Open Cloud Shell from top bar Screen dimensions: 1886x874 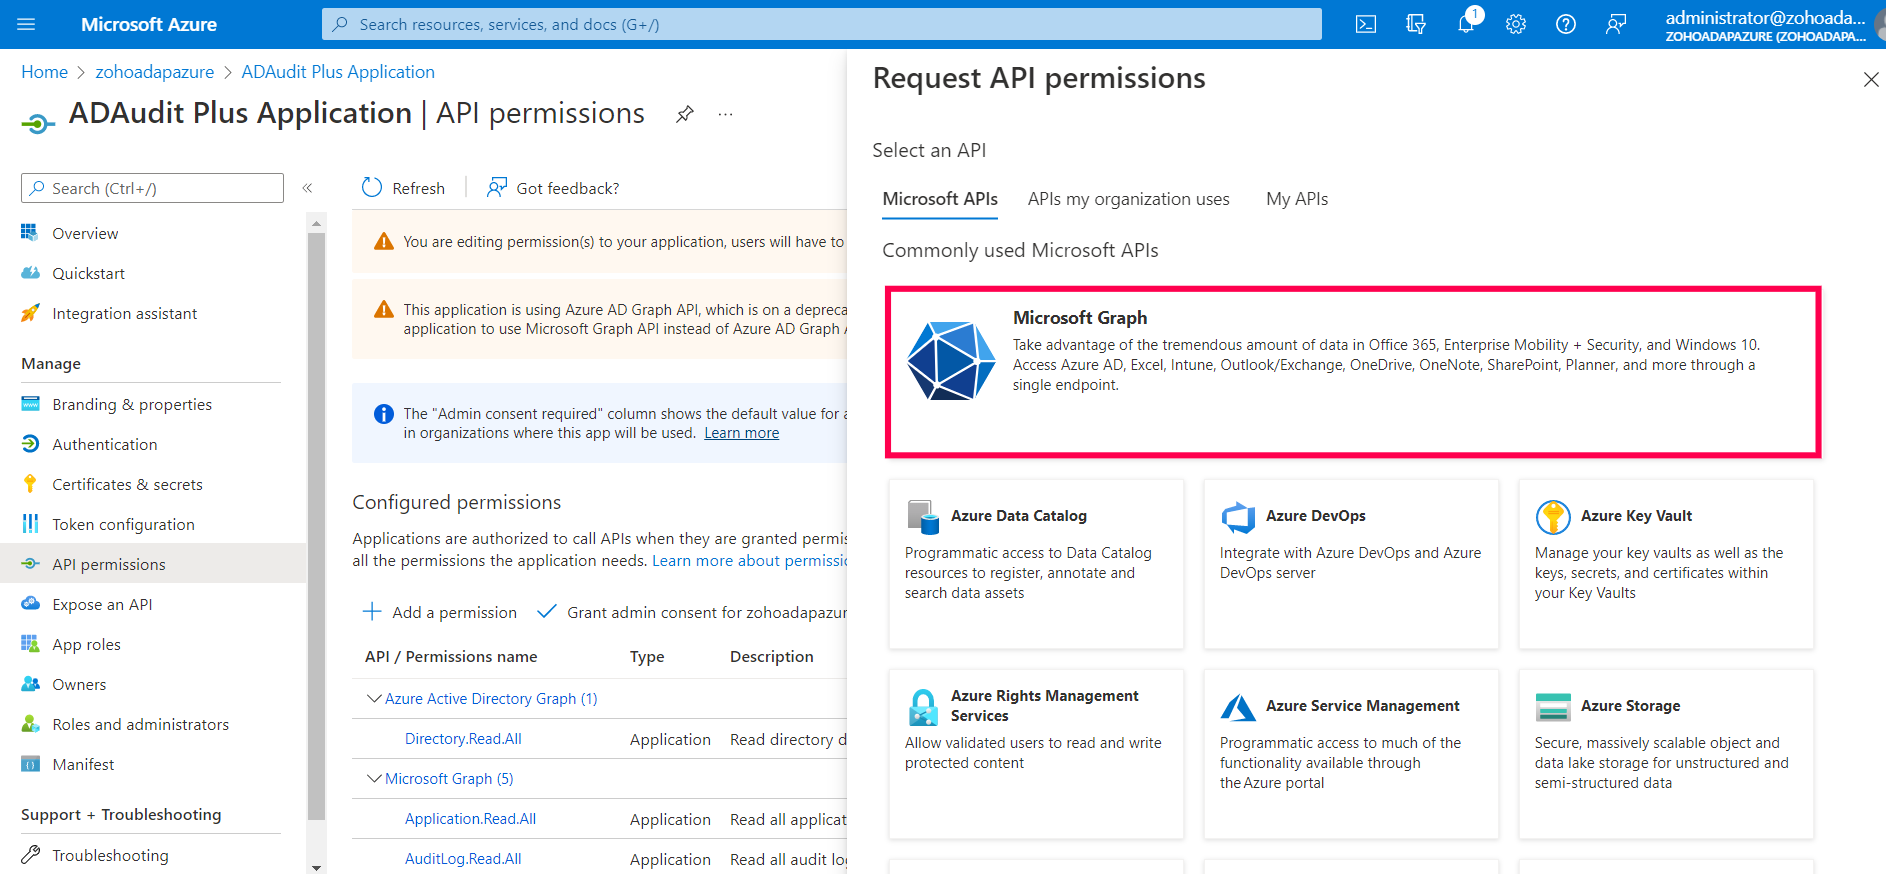1365,24
